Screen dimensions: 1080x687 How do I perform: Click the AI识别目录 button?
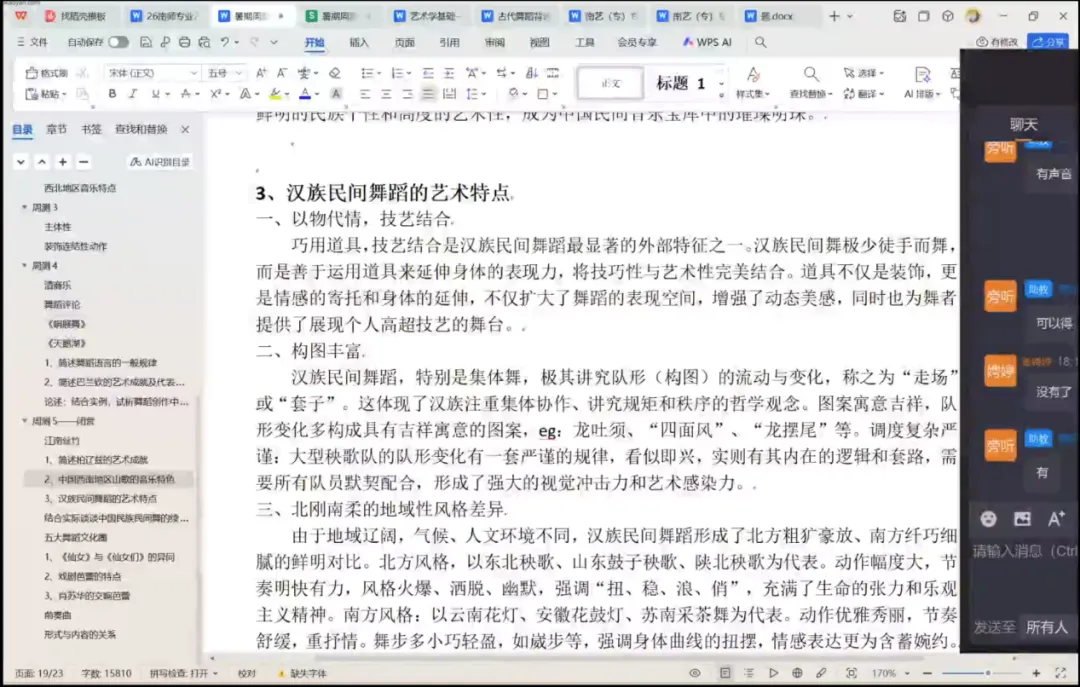coord(160,162)
